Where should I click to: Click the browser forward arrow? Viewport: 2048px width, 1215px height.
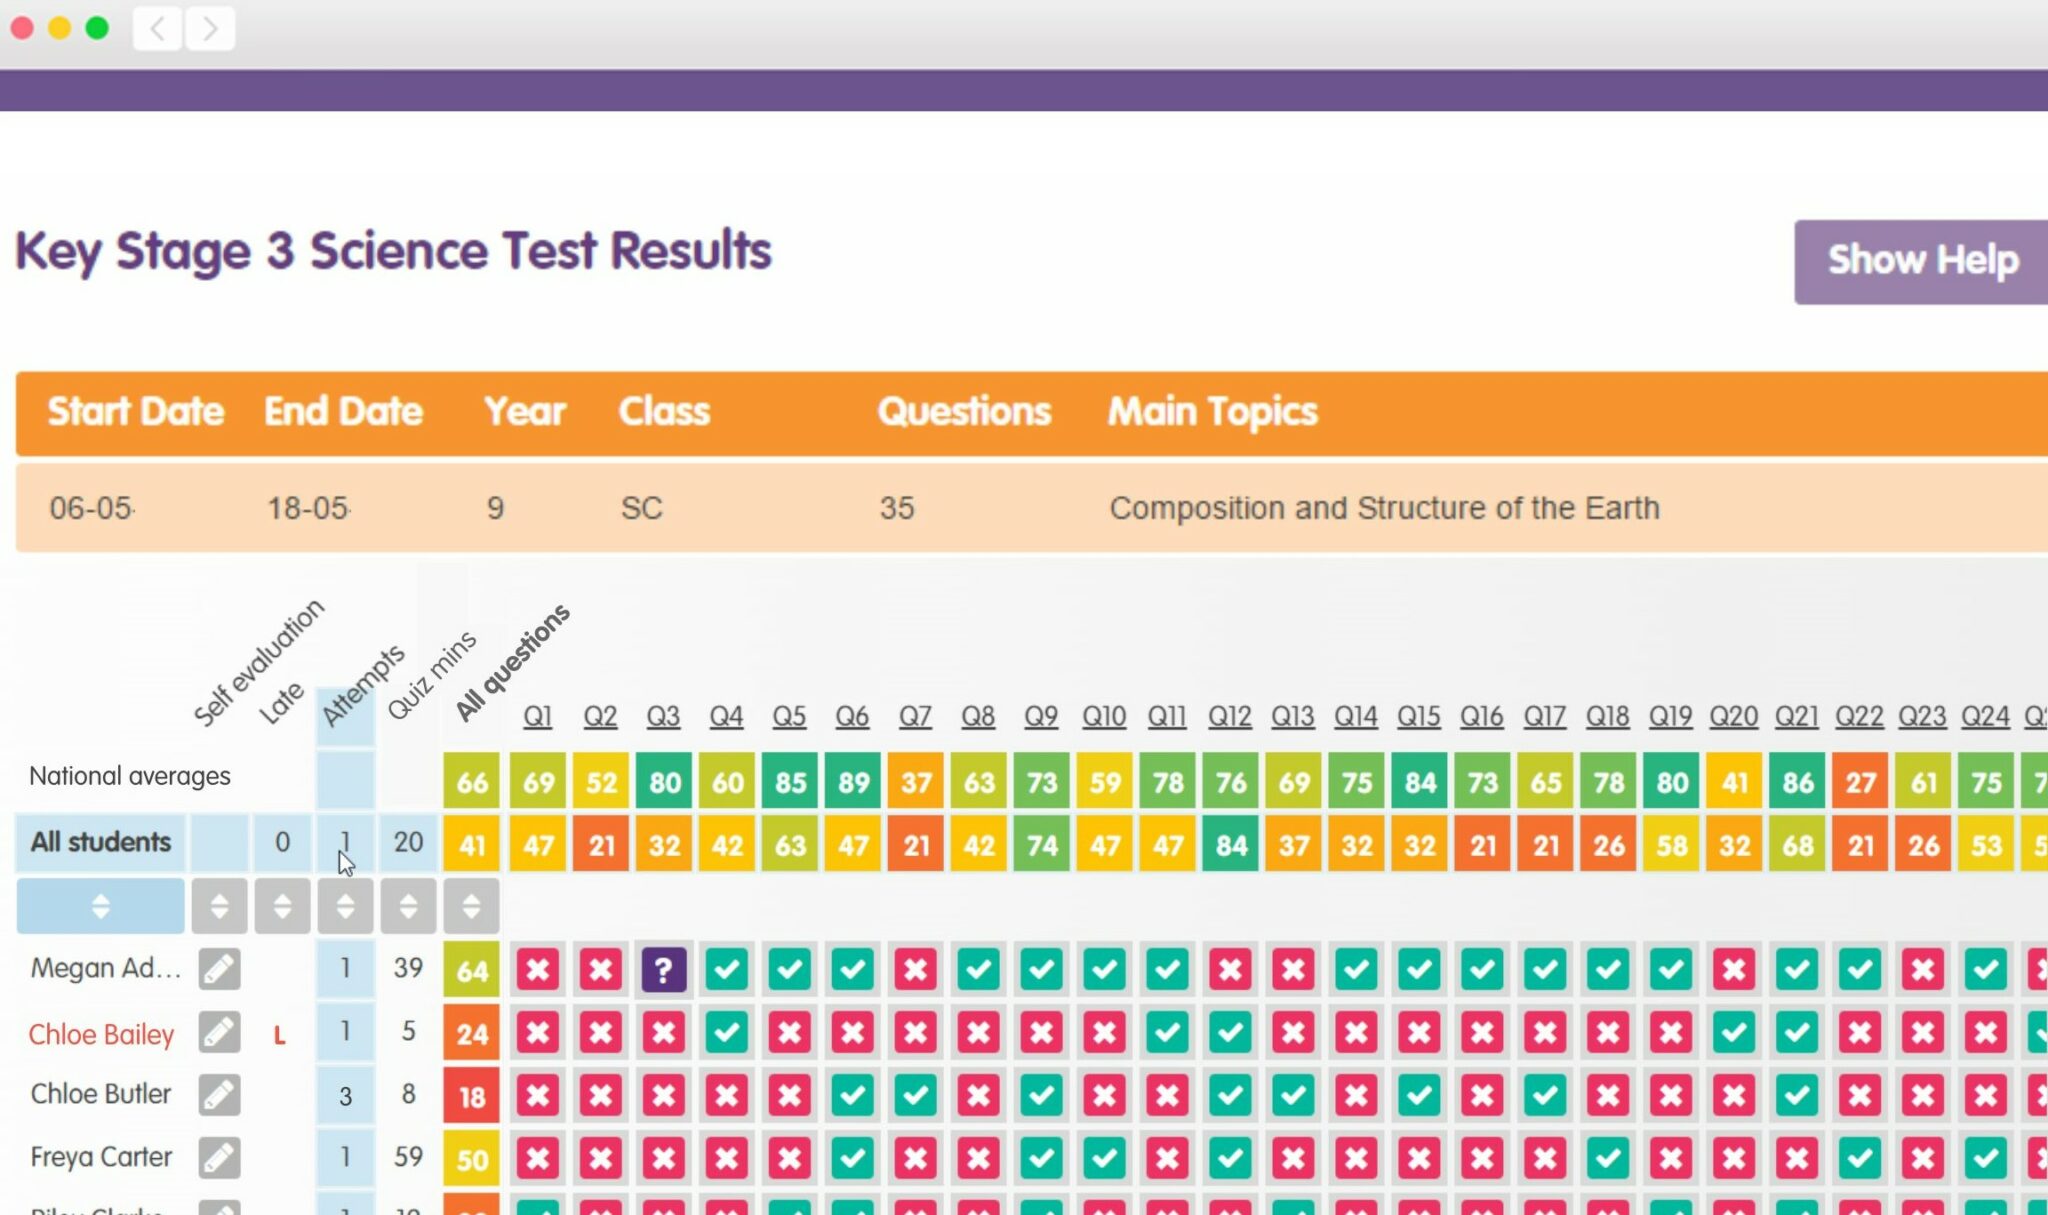pyautogui.click(x=209, y=29)
